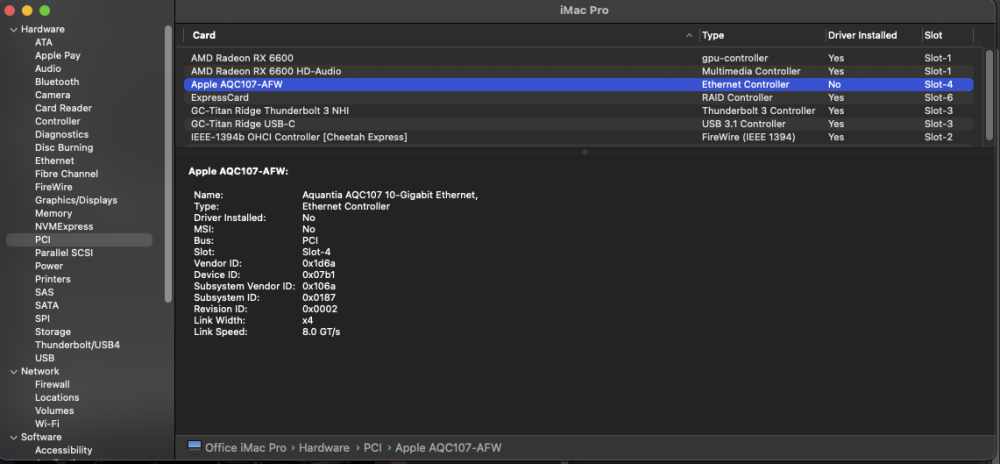This screenshot has height=464, width=1000.
Task: Open Disc Burning category
Action: coord(64,148)
